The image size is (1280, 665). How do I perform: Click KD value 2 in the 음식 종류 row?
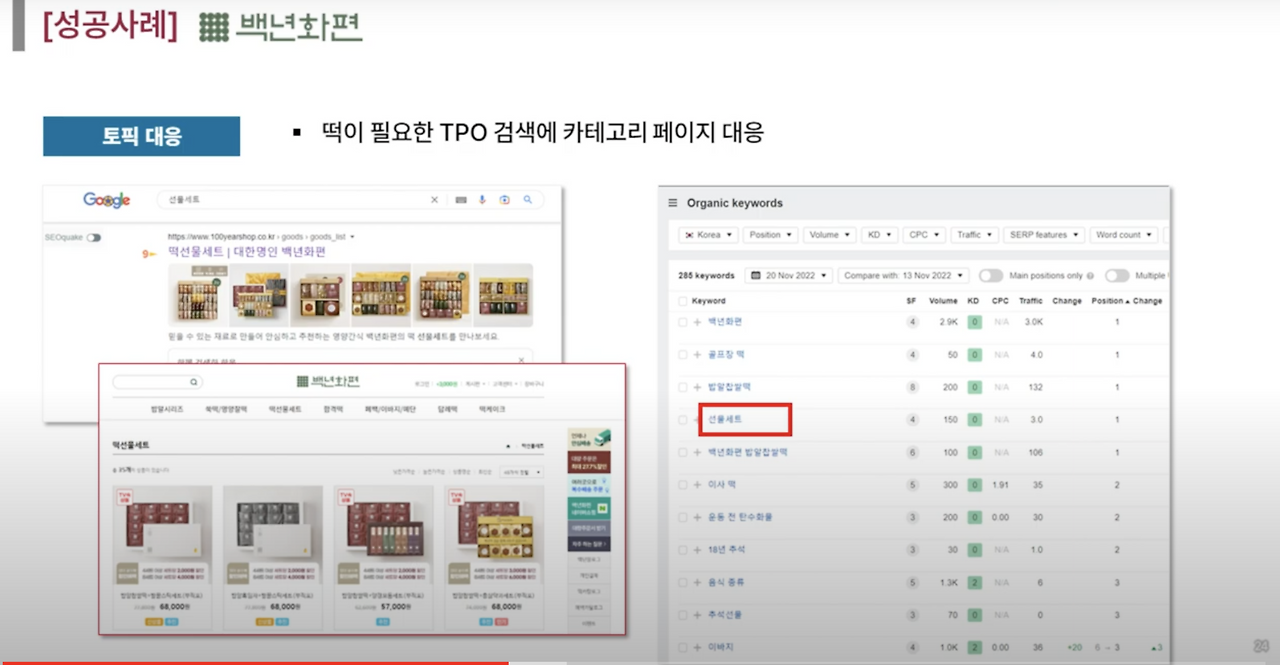coord(975,582)
